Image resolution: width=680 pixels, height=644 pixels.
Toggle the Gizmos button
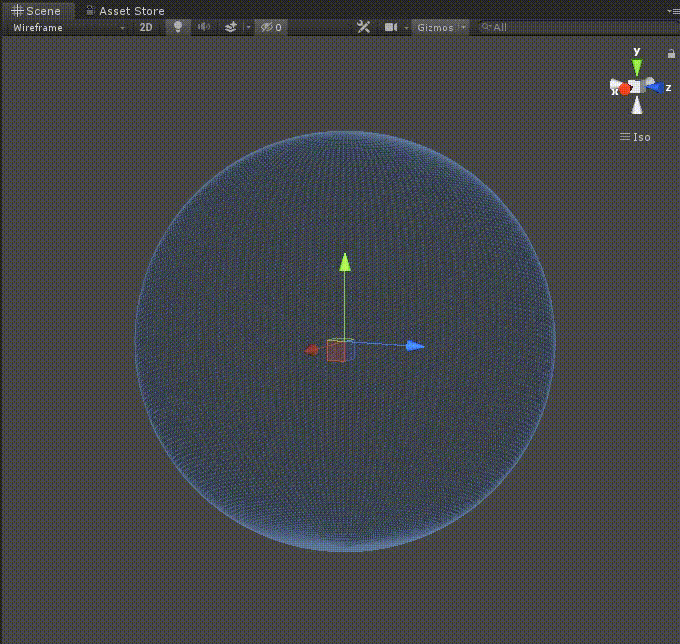tap(435, 27)
